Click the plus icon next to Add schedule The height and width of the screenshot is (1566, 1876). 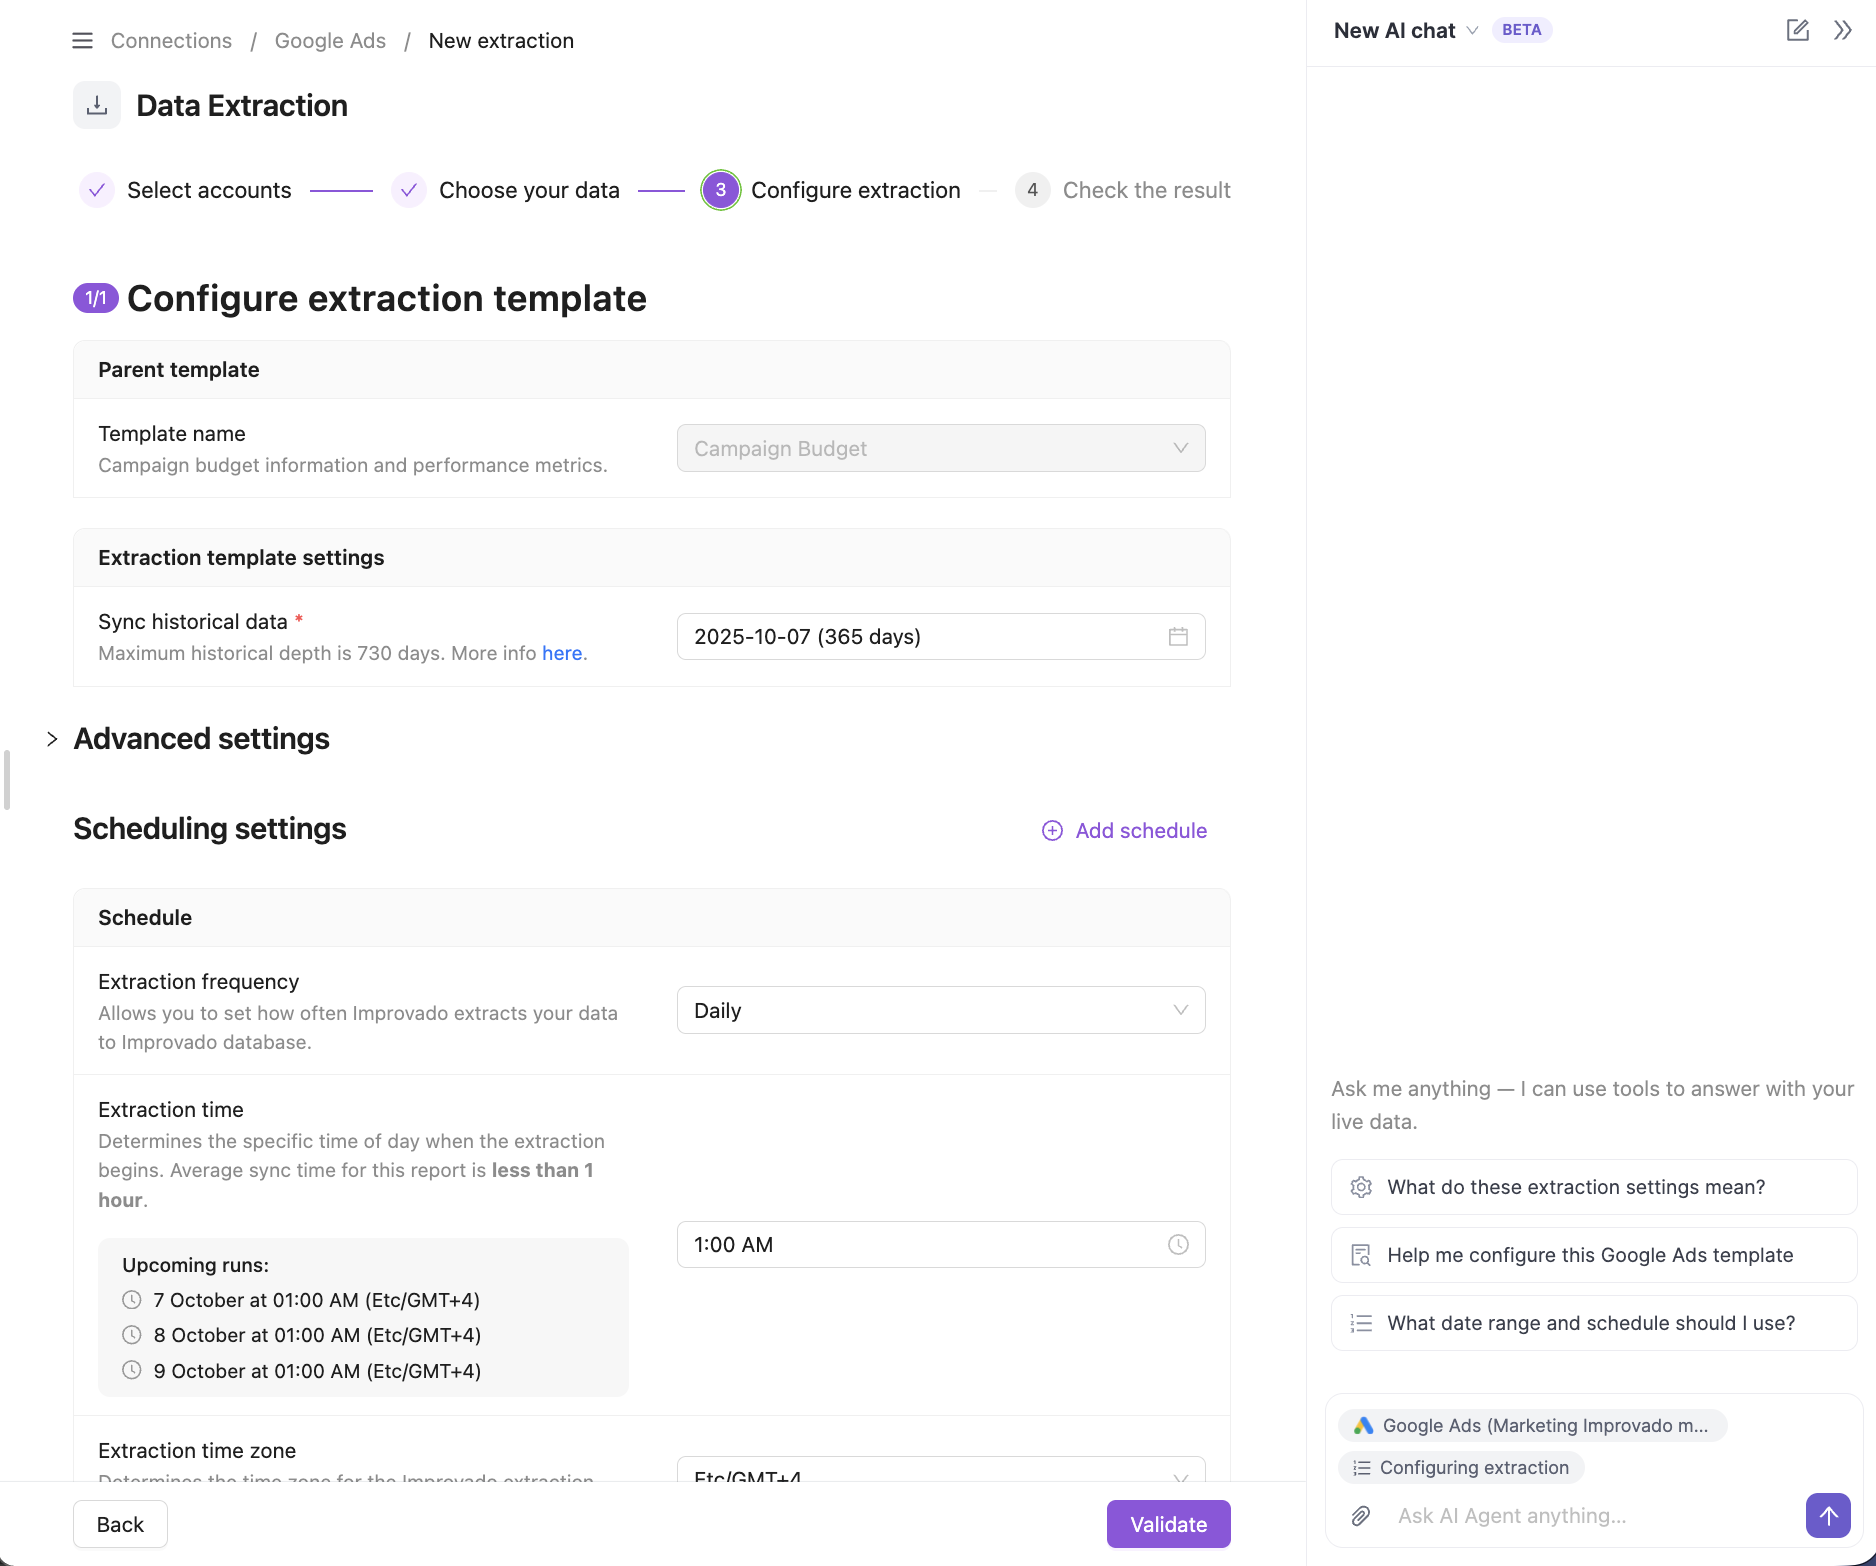(1052, 831)
